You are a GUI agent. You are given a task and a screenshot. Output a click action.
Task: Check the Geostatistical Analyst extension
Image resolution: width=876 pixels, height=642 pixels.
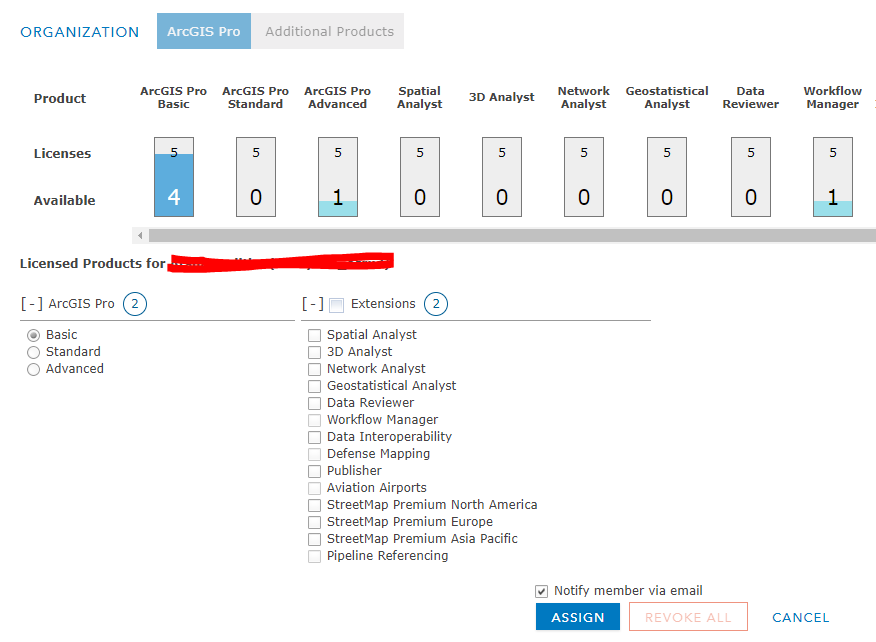(x=315, y=386)
